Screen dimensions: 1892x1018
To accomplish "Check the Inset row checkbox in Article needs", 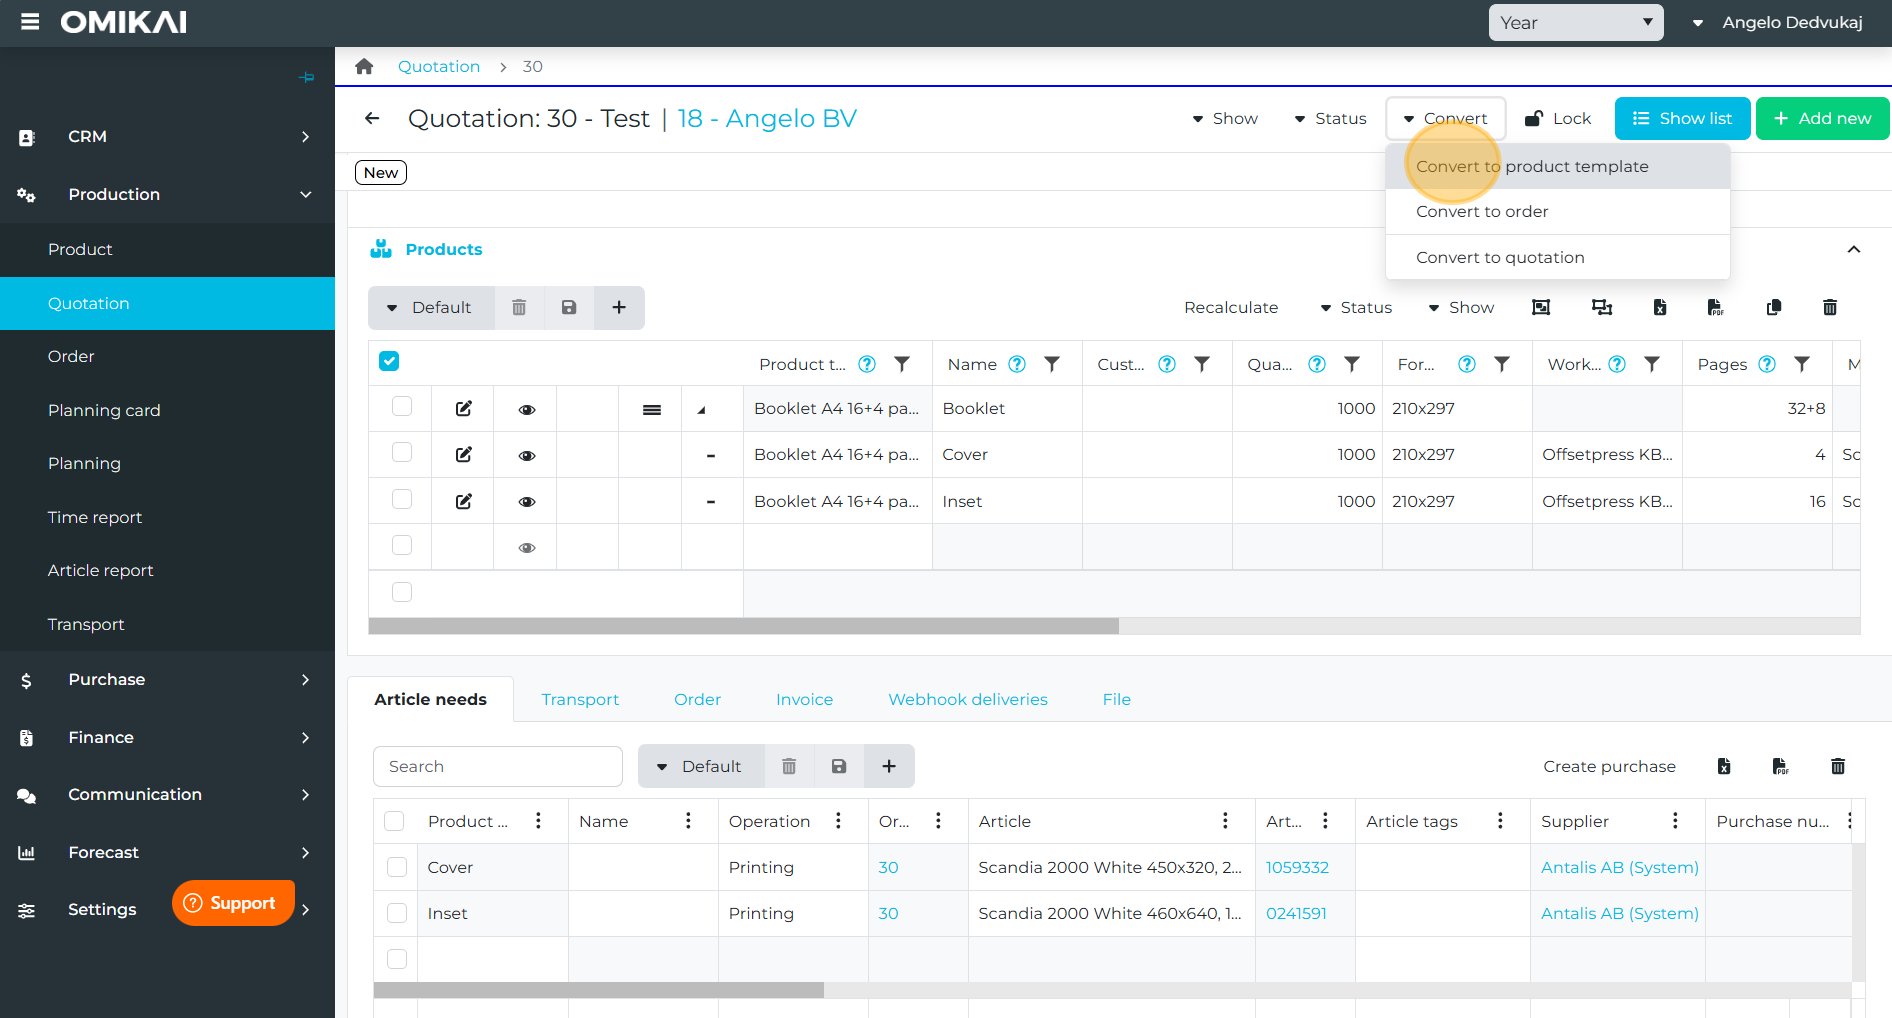I will 397,913.
